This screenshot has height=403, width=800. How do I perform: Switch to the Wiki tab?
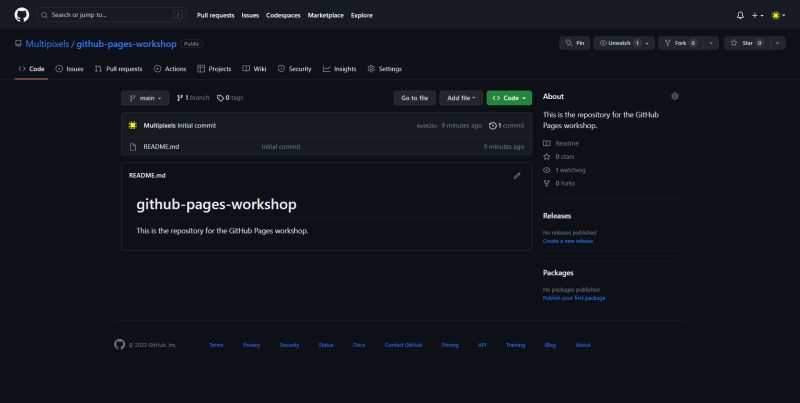tap(254, 69)
